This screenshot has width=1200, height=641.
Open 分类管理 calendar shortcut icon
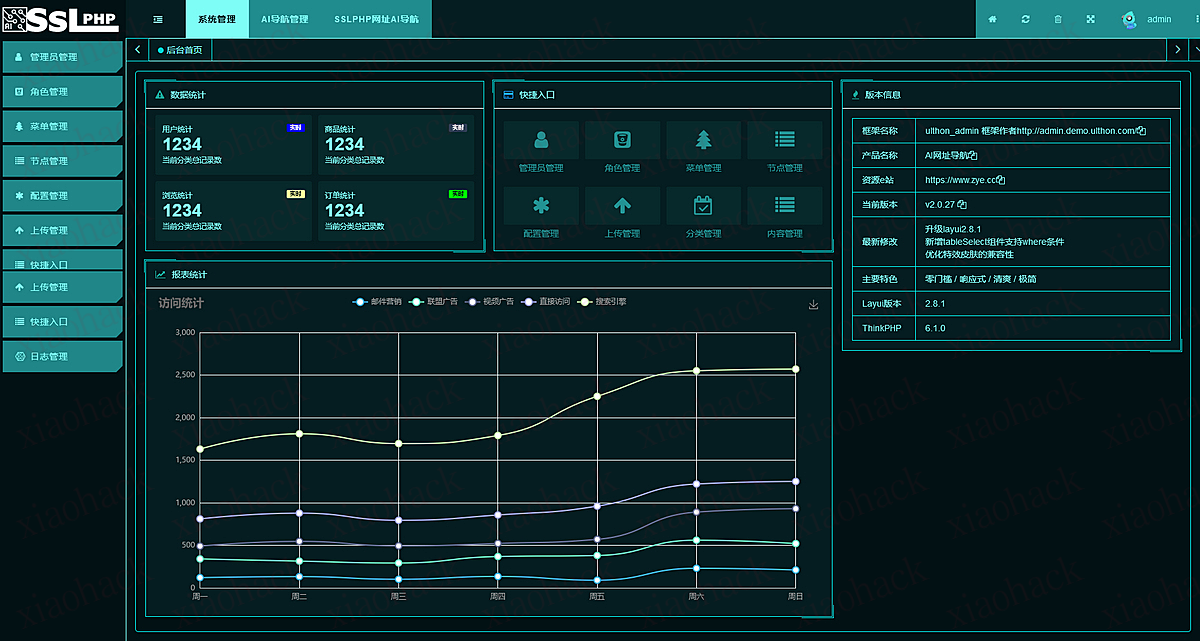(703, 206)
